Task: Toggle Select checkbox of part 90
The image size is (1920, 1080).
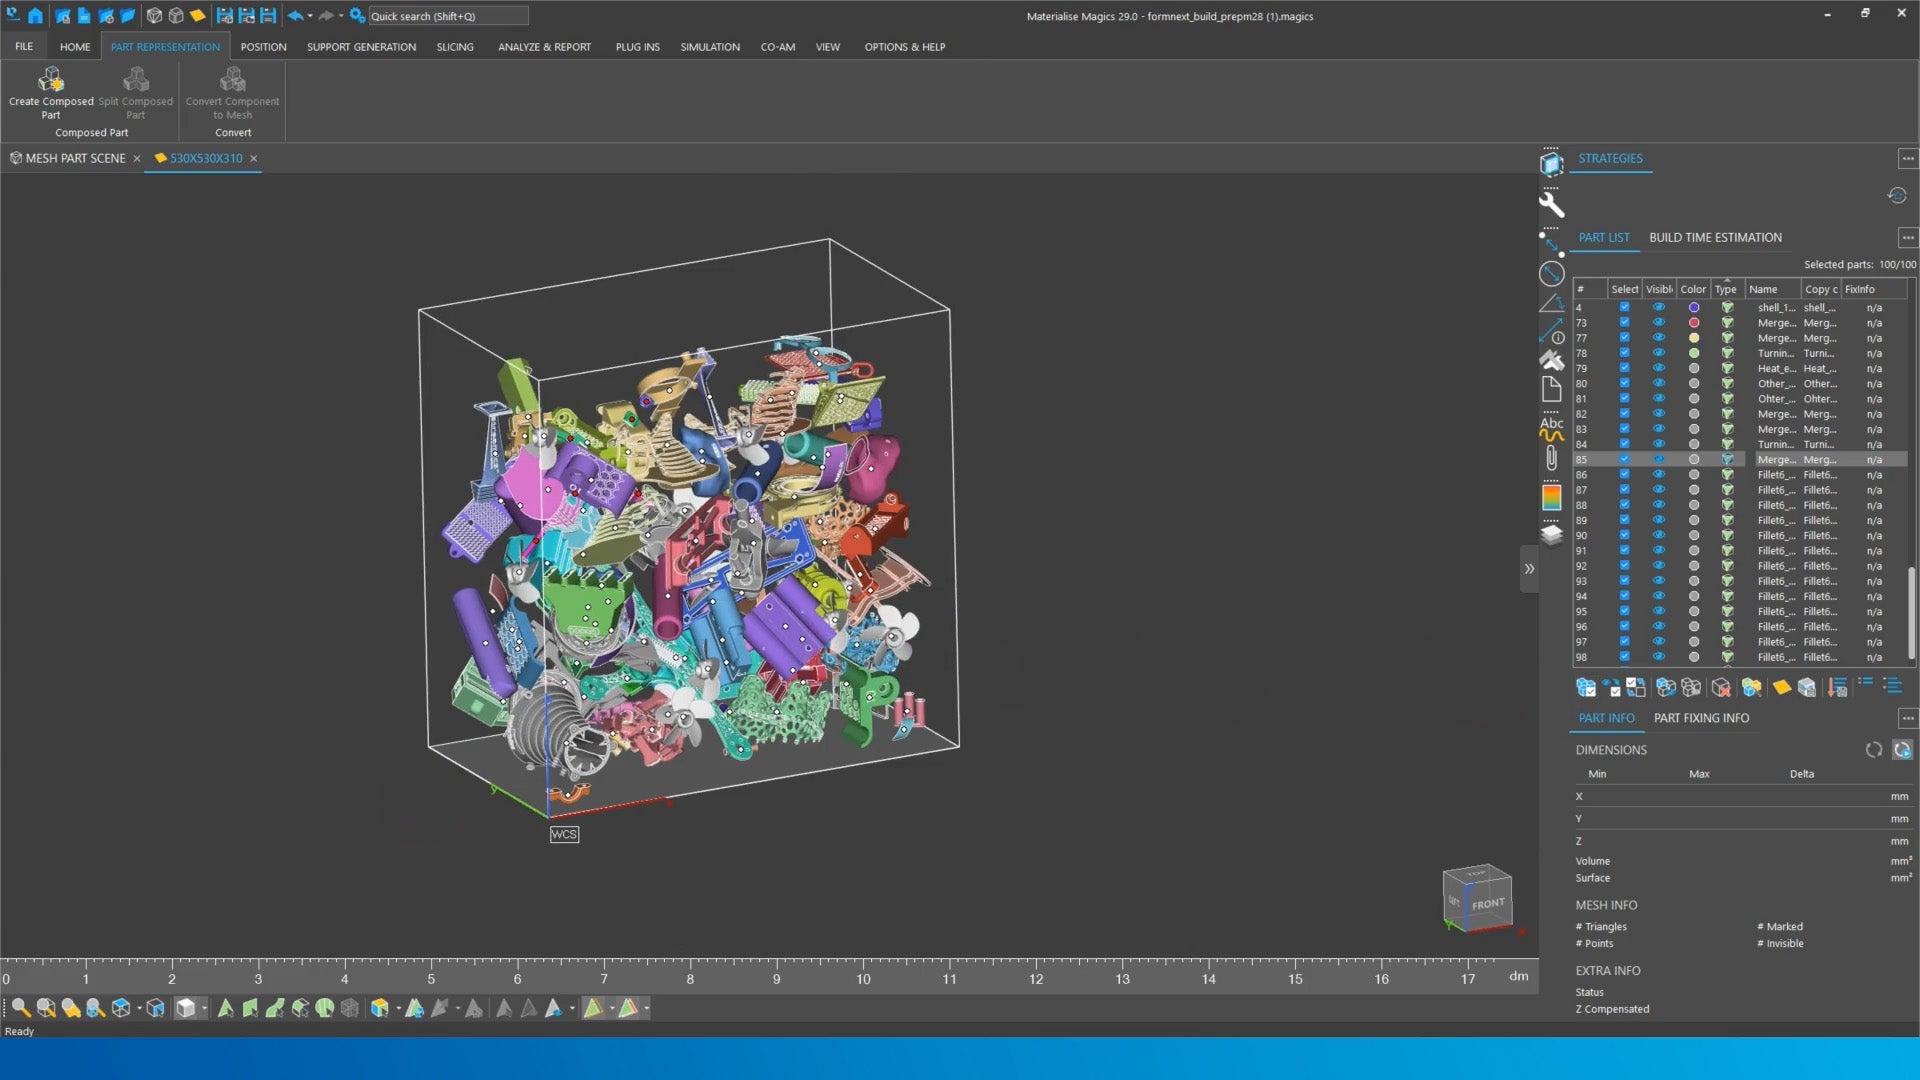Action: 1624,535
